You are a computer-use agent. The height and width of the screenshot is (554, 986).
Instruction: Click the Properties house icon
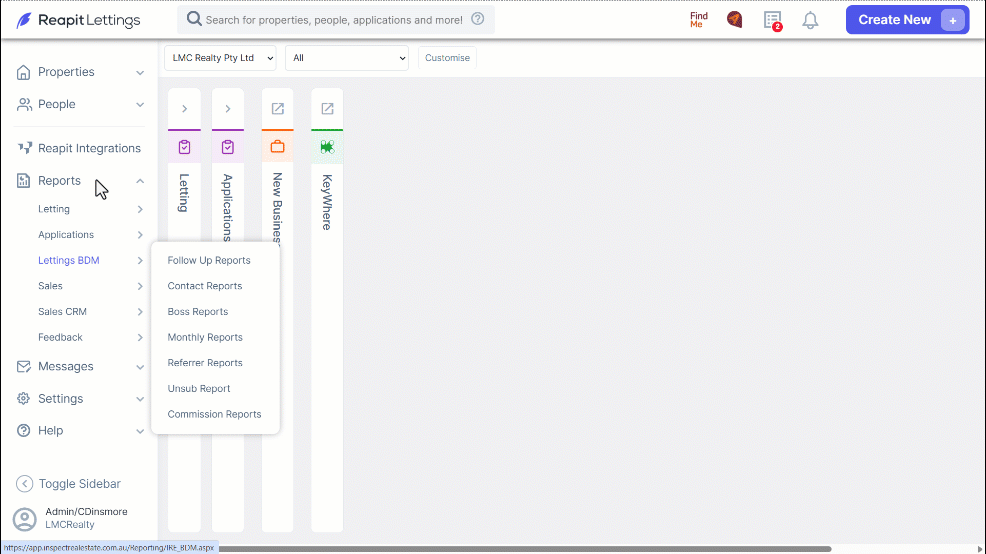pos(23,72)
